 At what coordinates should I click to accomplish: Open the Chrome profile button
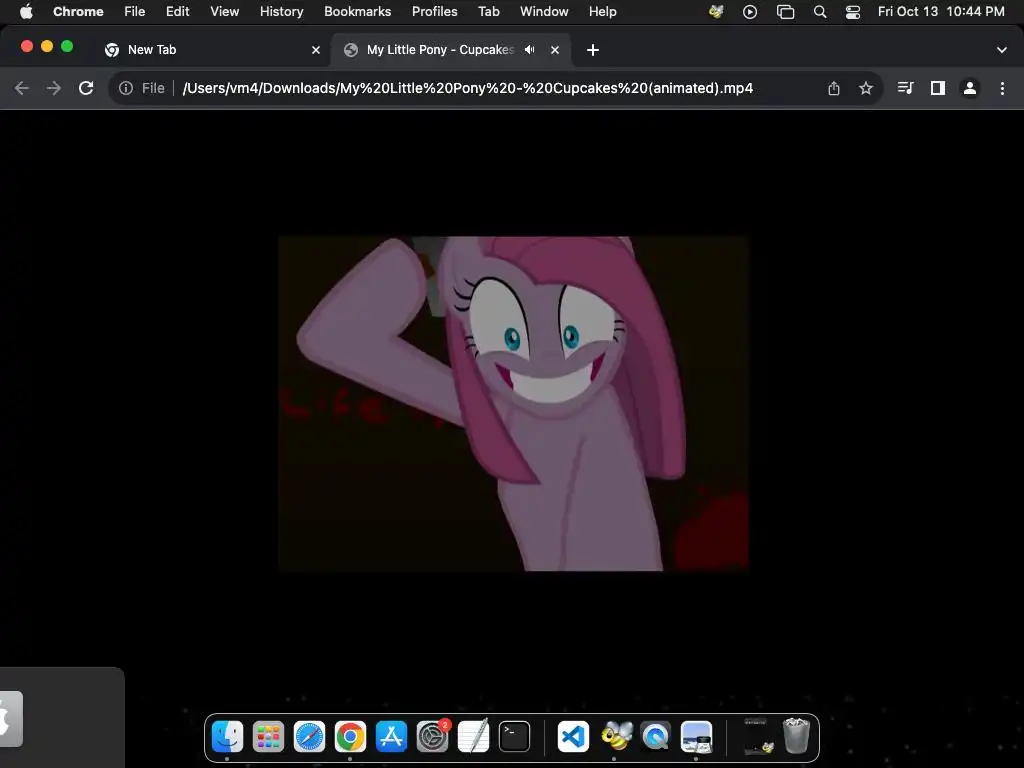coord(970,88)
